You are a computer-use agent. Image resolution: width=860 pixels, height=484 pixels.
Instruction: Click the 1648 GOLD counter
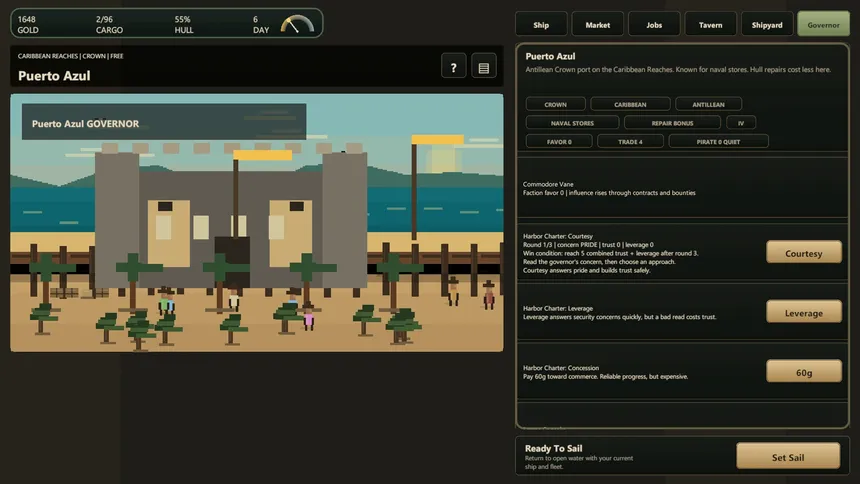point(28,24)
